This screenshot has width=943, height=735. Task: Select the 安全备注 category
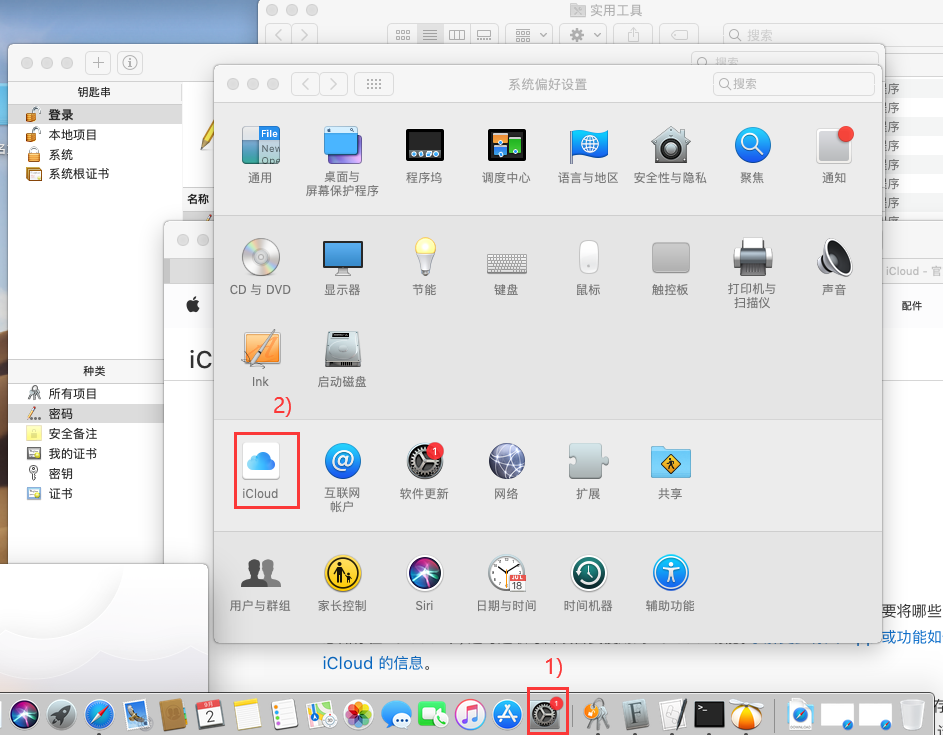[86, 434]
